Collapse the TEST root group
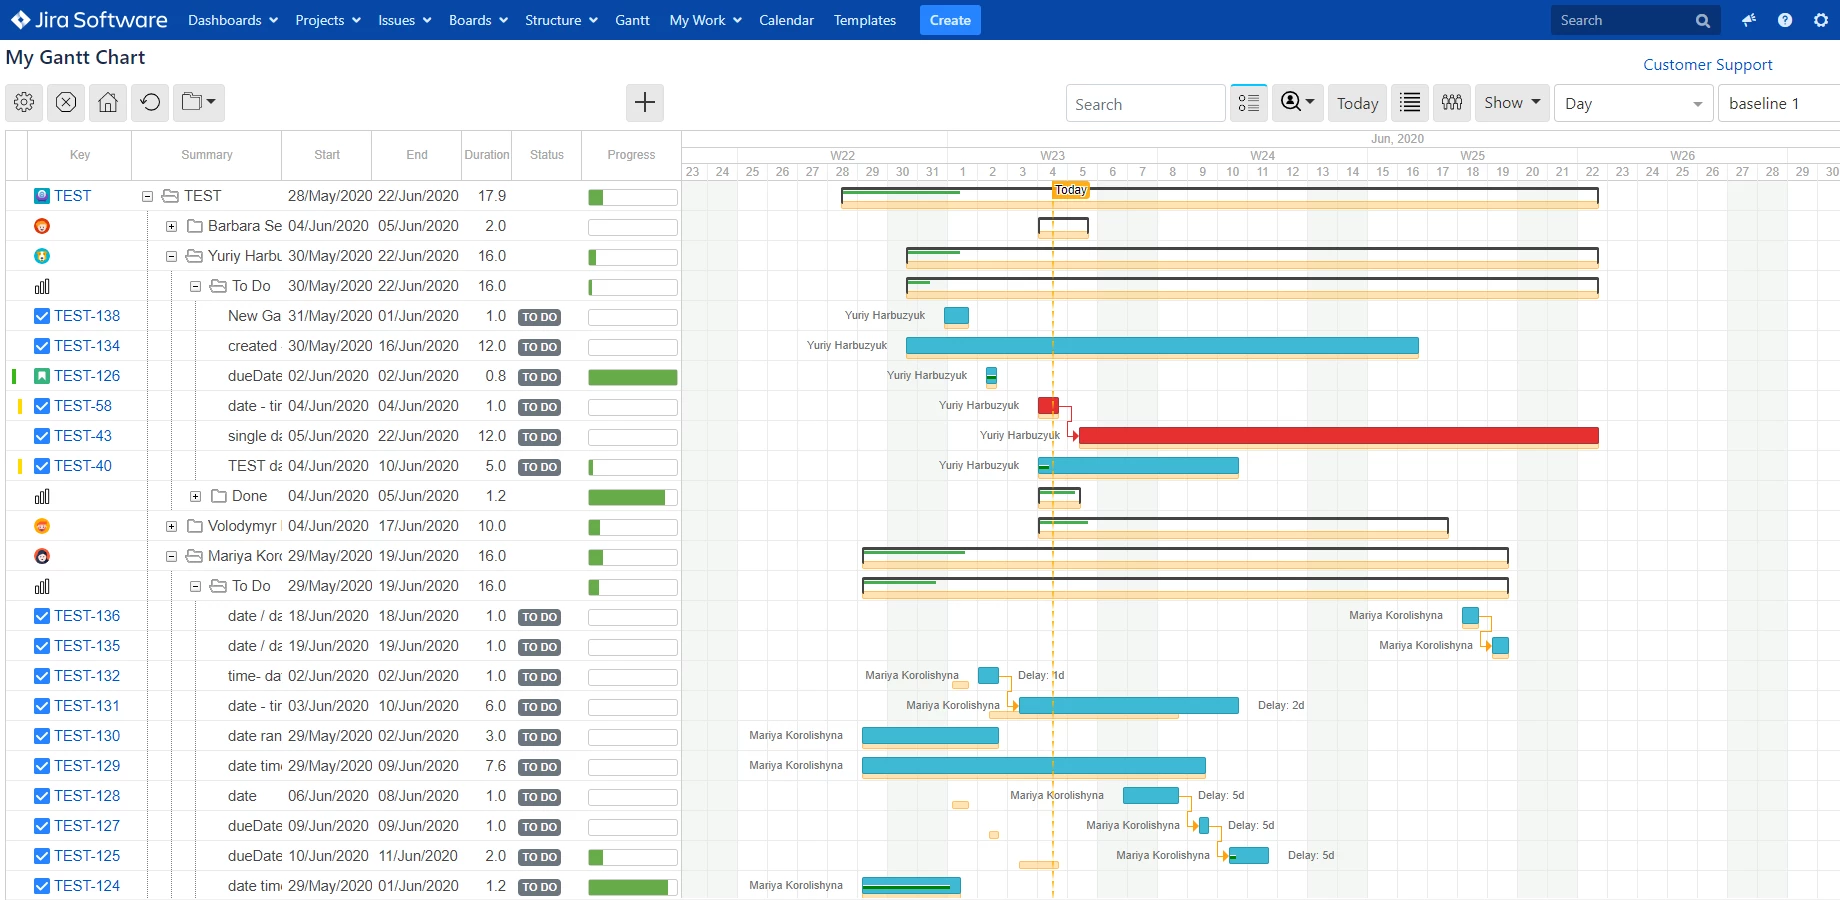This screenshot has width=1840, height=900. (x=147, y=197)
